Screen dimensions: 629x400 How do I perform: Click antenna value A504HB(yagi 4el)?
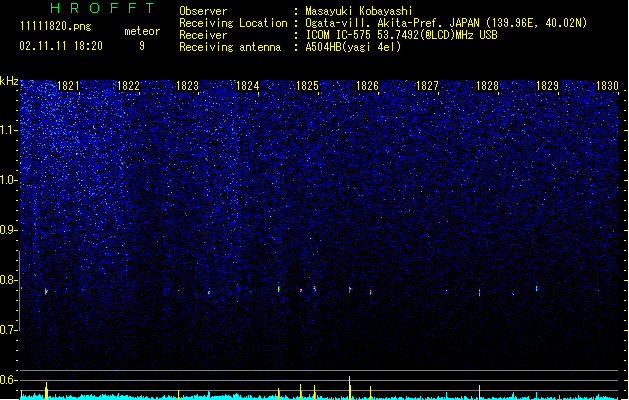pos(353,47)
